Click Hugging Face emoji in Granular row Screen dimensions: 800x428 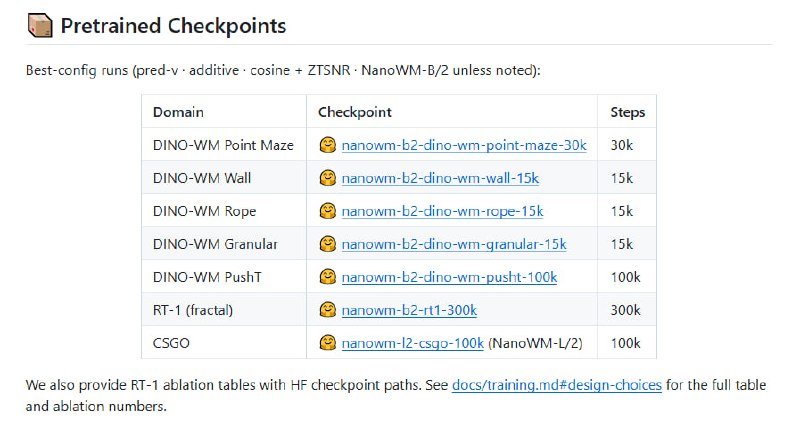pyautogui.click(x=328, y=244)
